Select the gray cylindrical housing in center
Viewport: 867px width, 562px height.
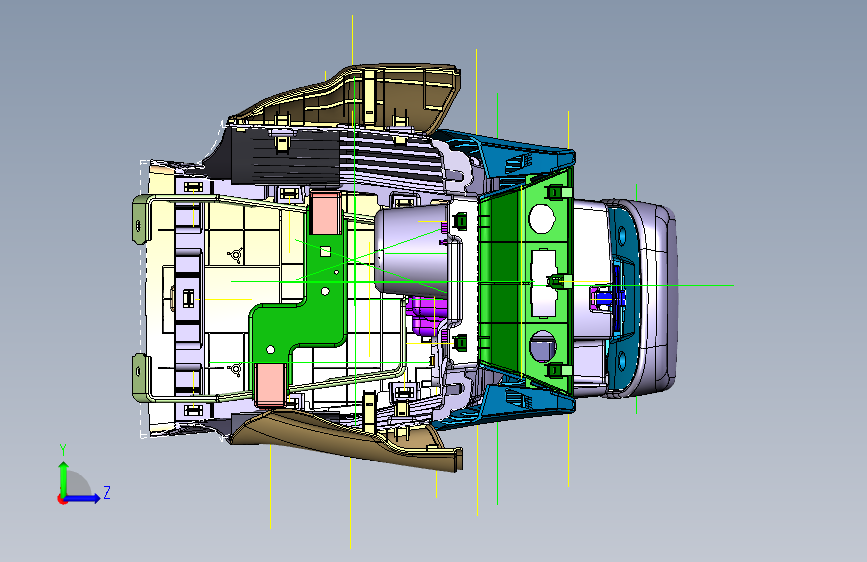pos(411,251)
